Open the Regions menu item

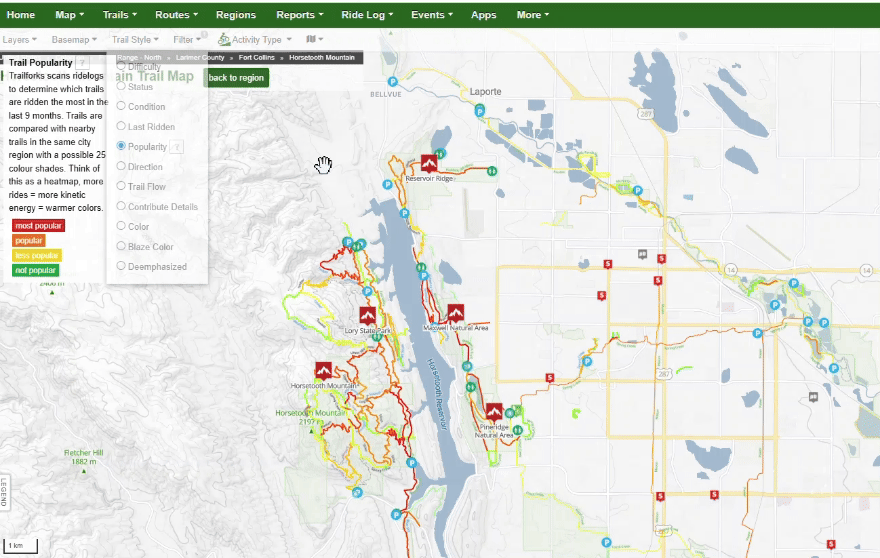point(235,15)
